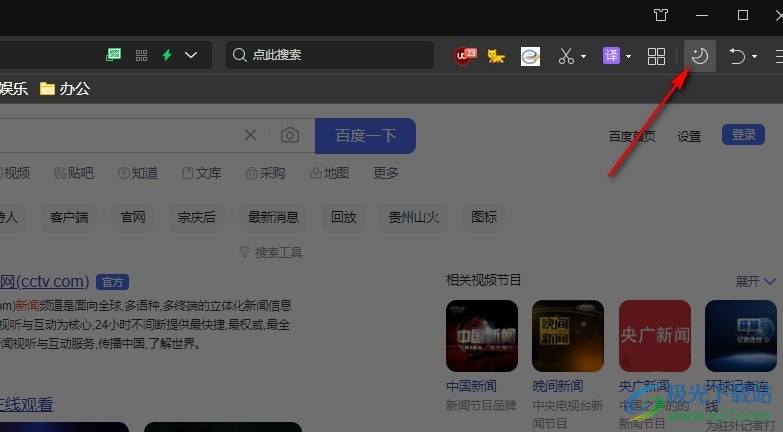Switch to the 贴吧 tab

pos(73,173)
